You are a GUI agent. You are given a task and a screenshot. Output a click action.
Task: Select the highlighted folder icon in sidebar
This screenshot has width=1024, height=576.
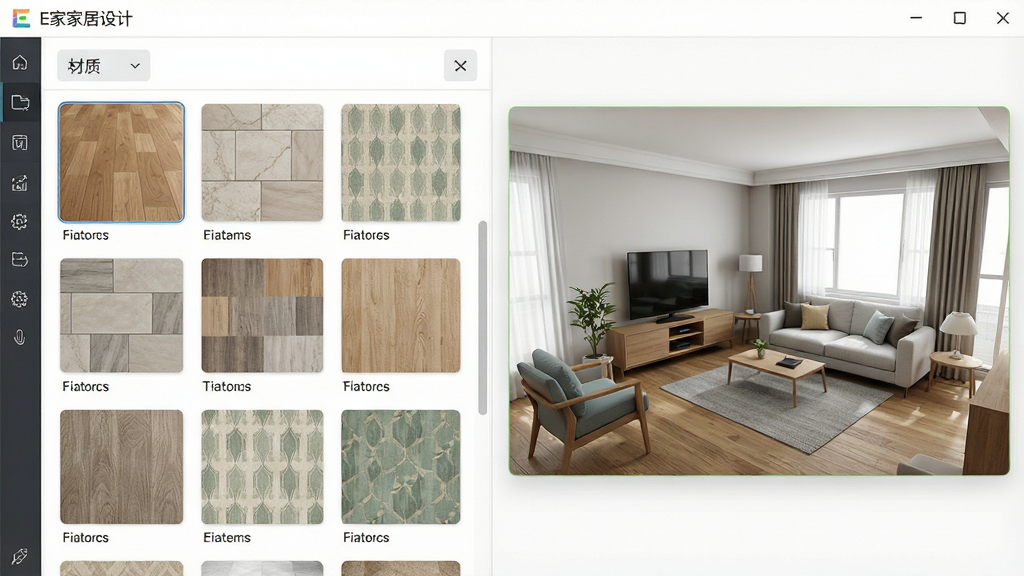point(20,103)
